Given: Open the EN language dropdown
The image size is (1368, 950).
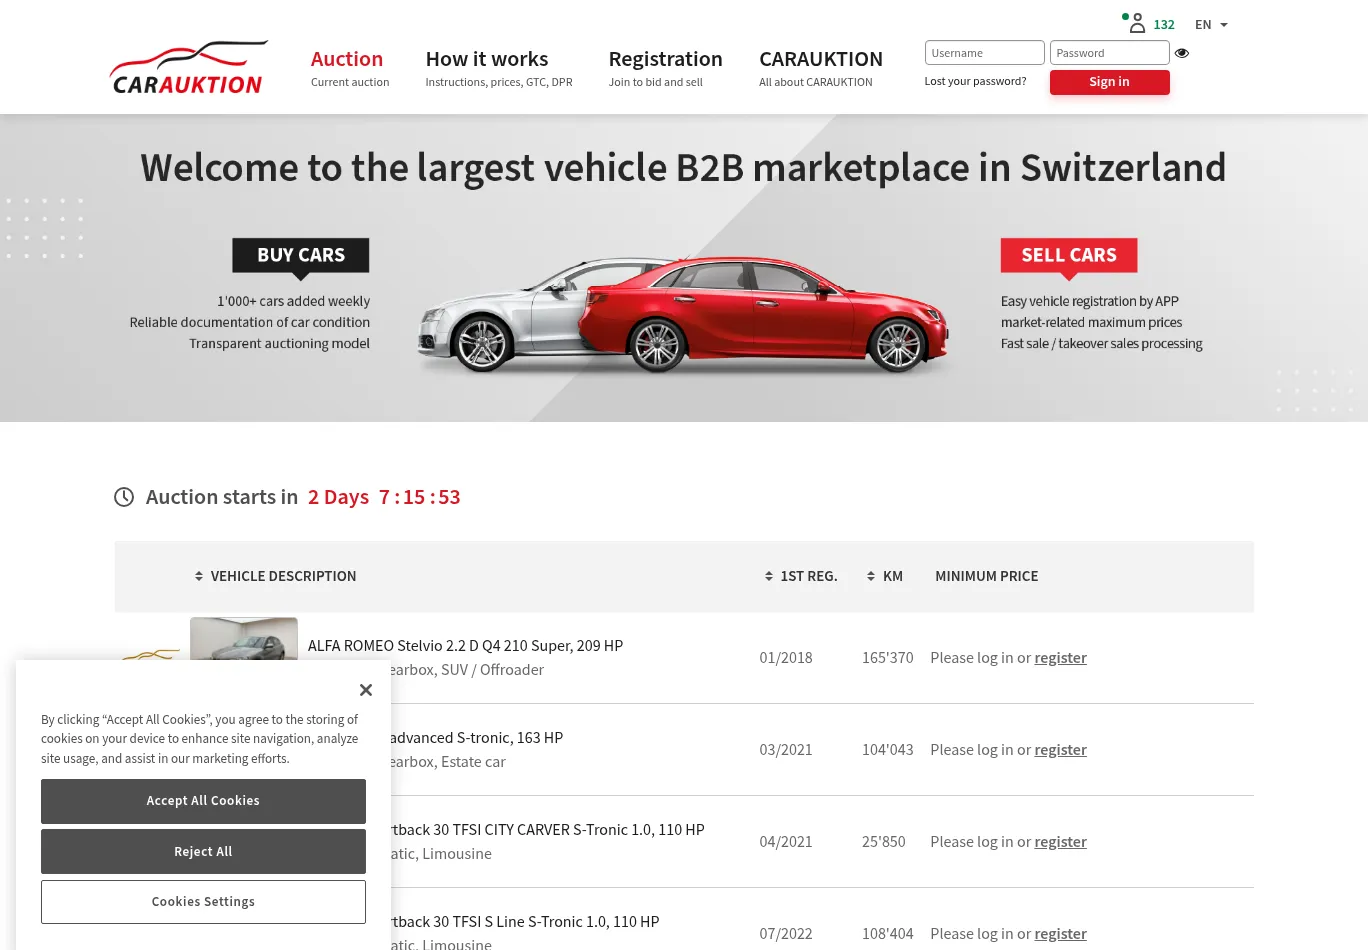Looking at the screenshot, I should point(1211,25).
